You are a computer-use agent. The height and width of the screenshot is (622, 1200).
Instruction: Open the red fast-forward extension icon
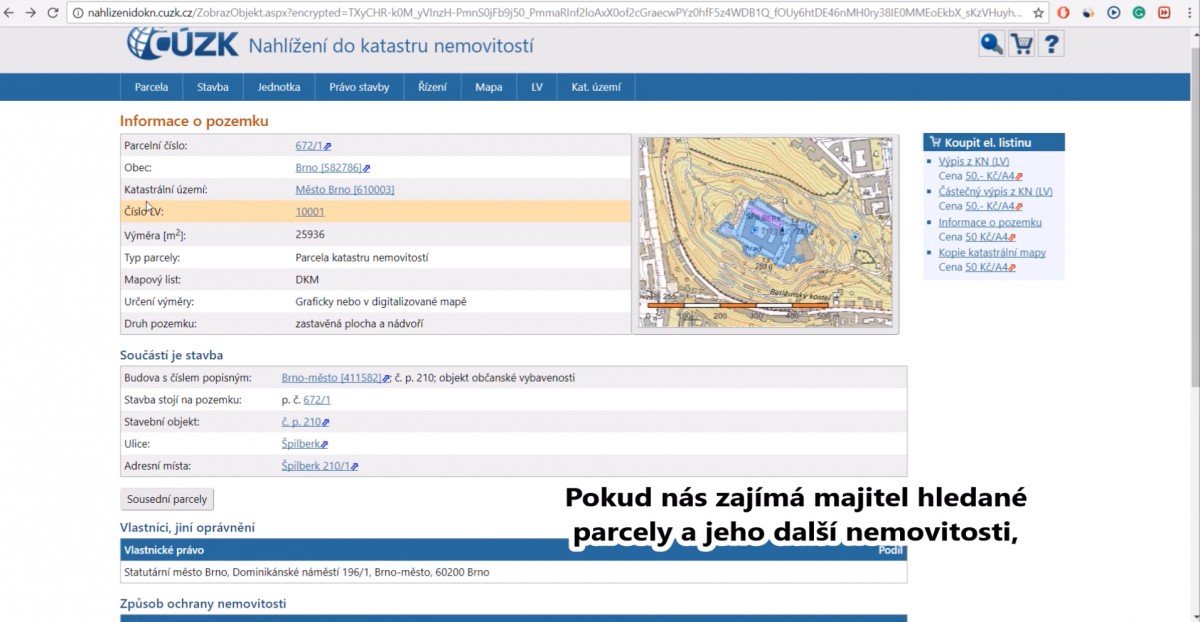(x=1164, y=13)
